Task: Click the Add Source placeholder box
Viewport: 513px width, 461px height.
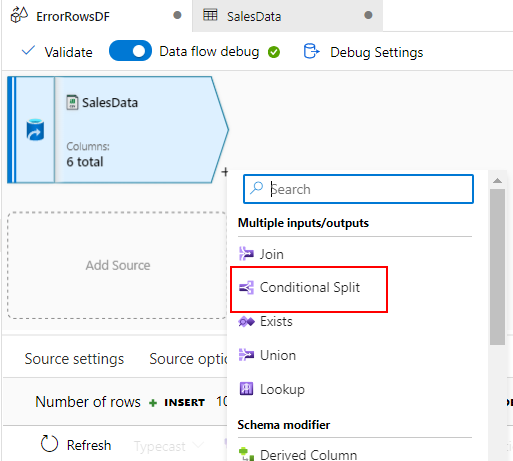Action: click(x=117, y=265)
